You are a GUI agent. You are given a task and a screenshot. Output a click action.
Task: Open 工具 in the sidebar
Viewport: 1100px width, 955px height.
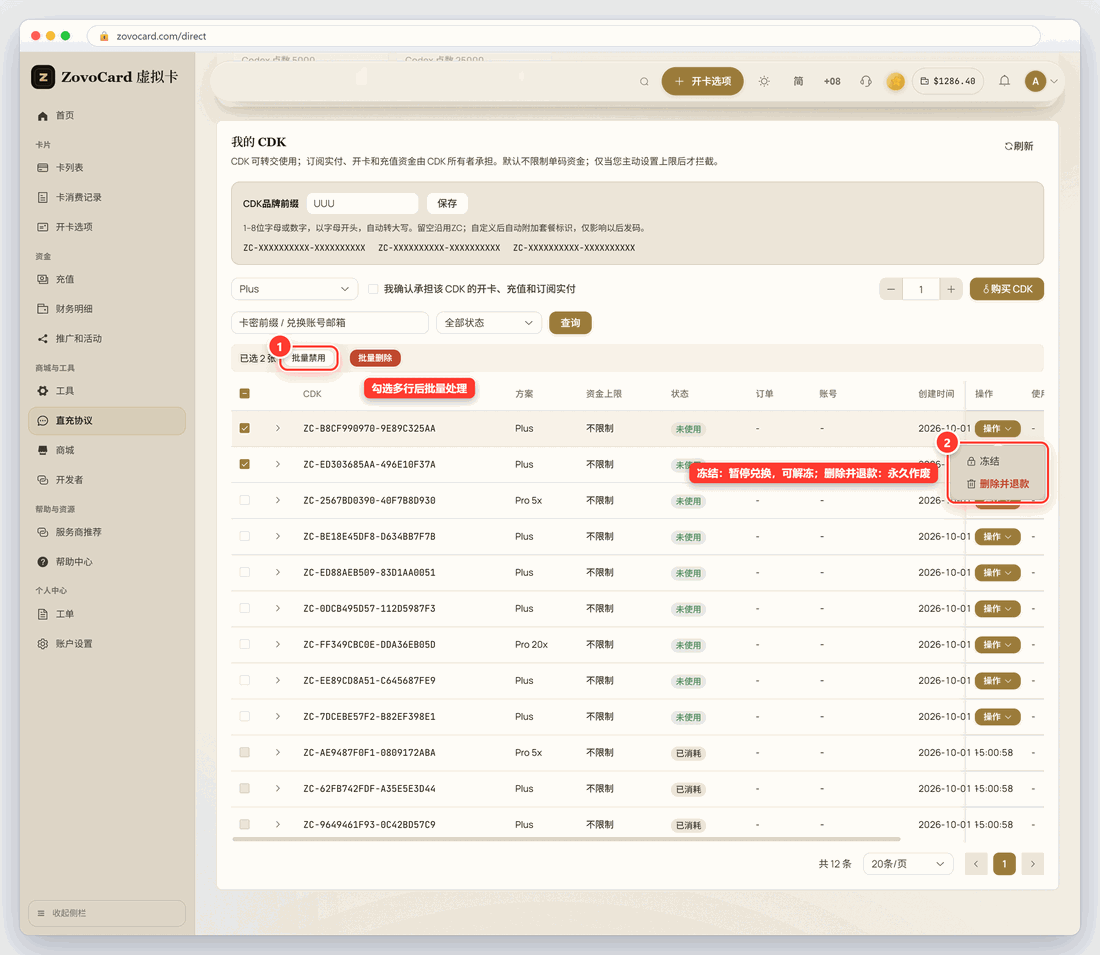pyautogui.click(x=107, y=391)
